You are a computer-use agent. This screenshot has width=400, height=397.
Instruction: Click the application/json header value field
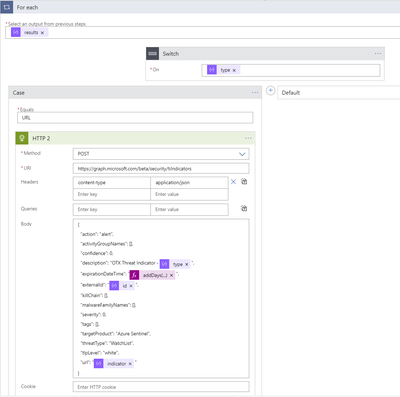pyautogui.click(x=189, y=183)
